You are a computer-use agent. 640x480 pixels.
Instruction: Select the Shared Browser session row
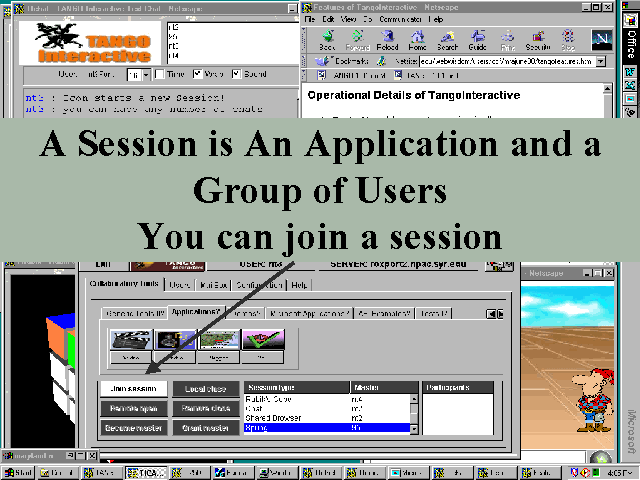pos(327,418)
